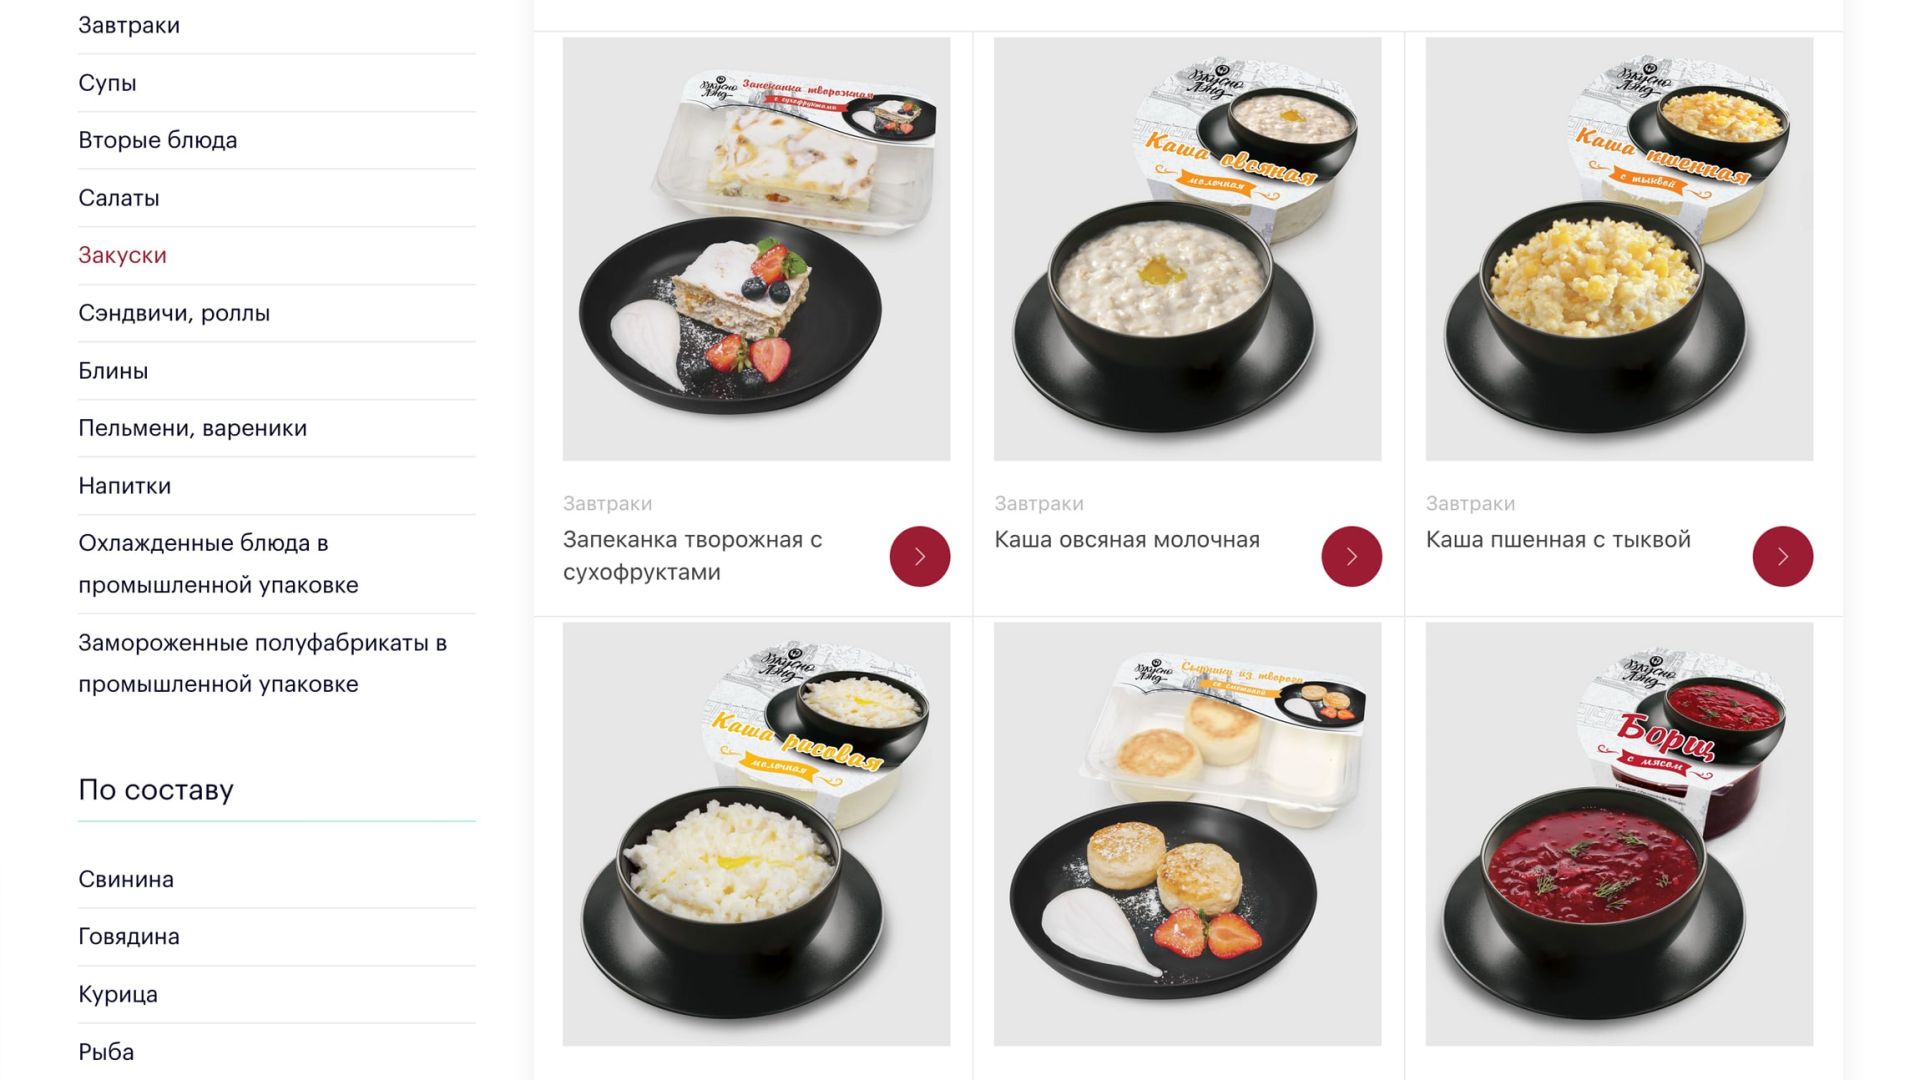Screen dimensions: 1920x1080
Task: Open the Завтраки category in sidebar
Action: (129, 25)
